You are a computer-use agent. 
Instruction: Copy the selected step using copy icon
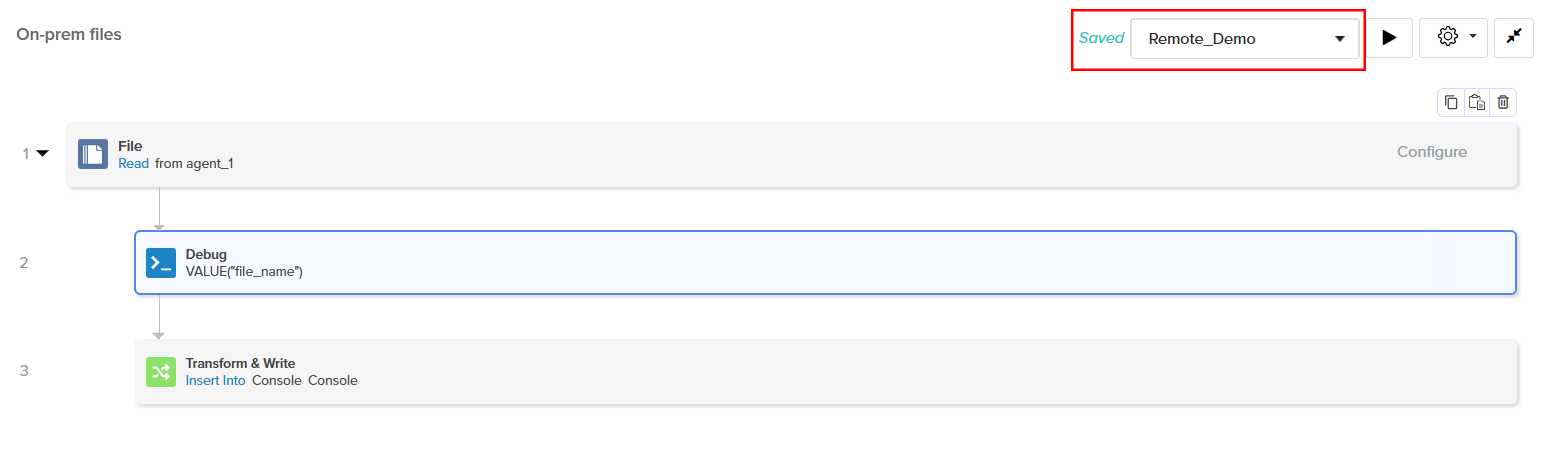[x=1451, y=102]
